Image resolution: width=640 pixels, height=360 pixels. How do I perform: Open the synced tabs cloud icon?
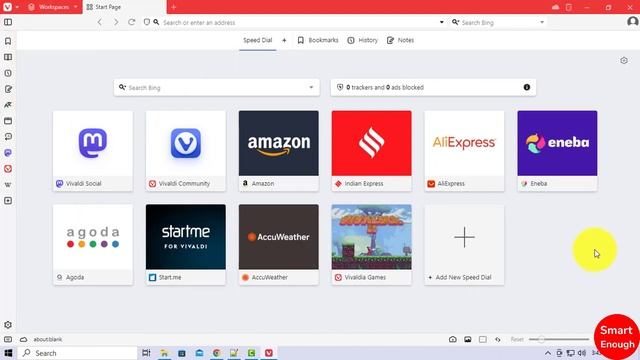click(x=556, y=7)
